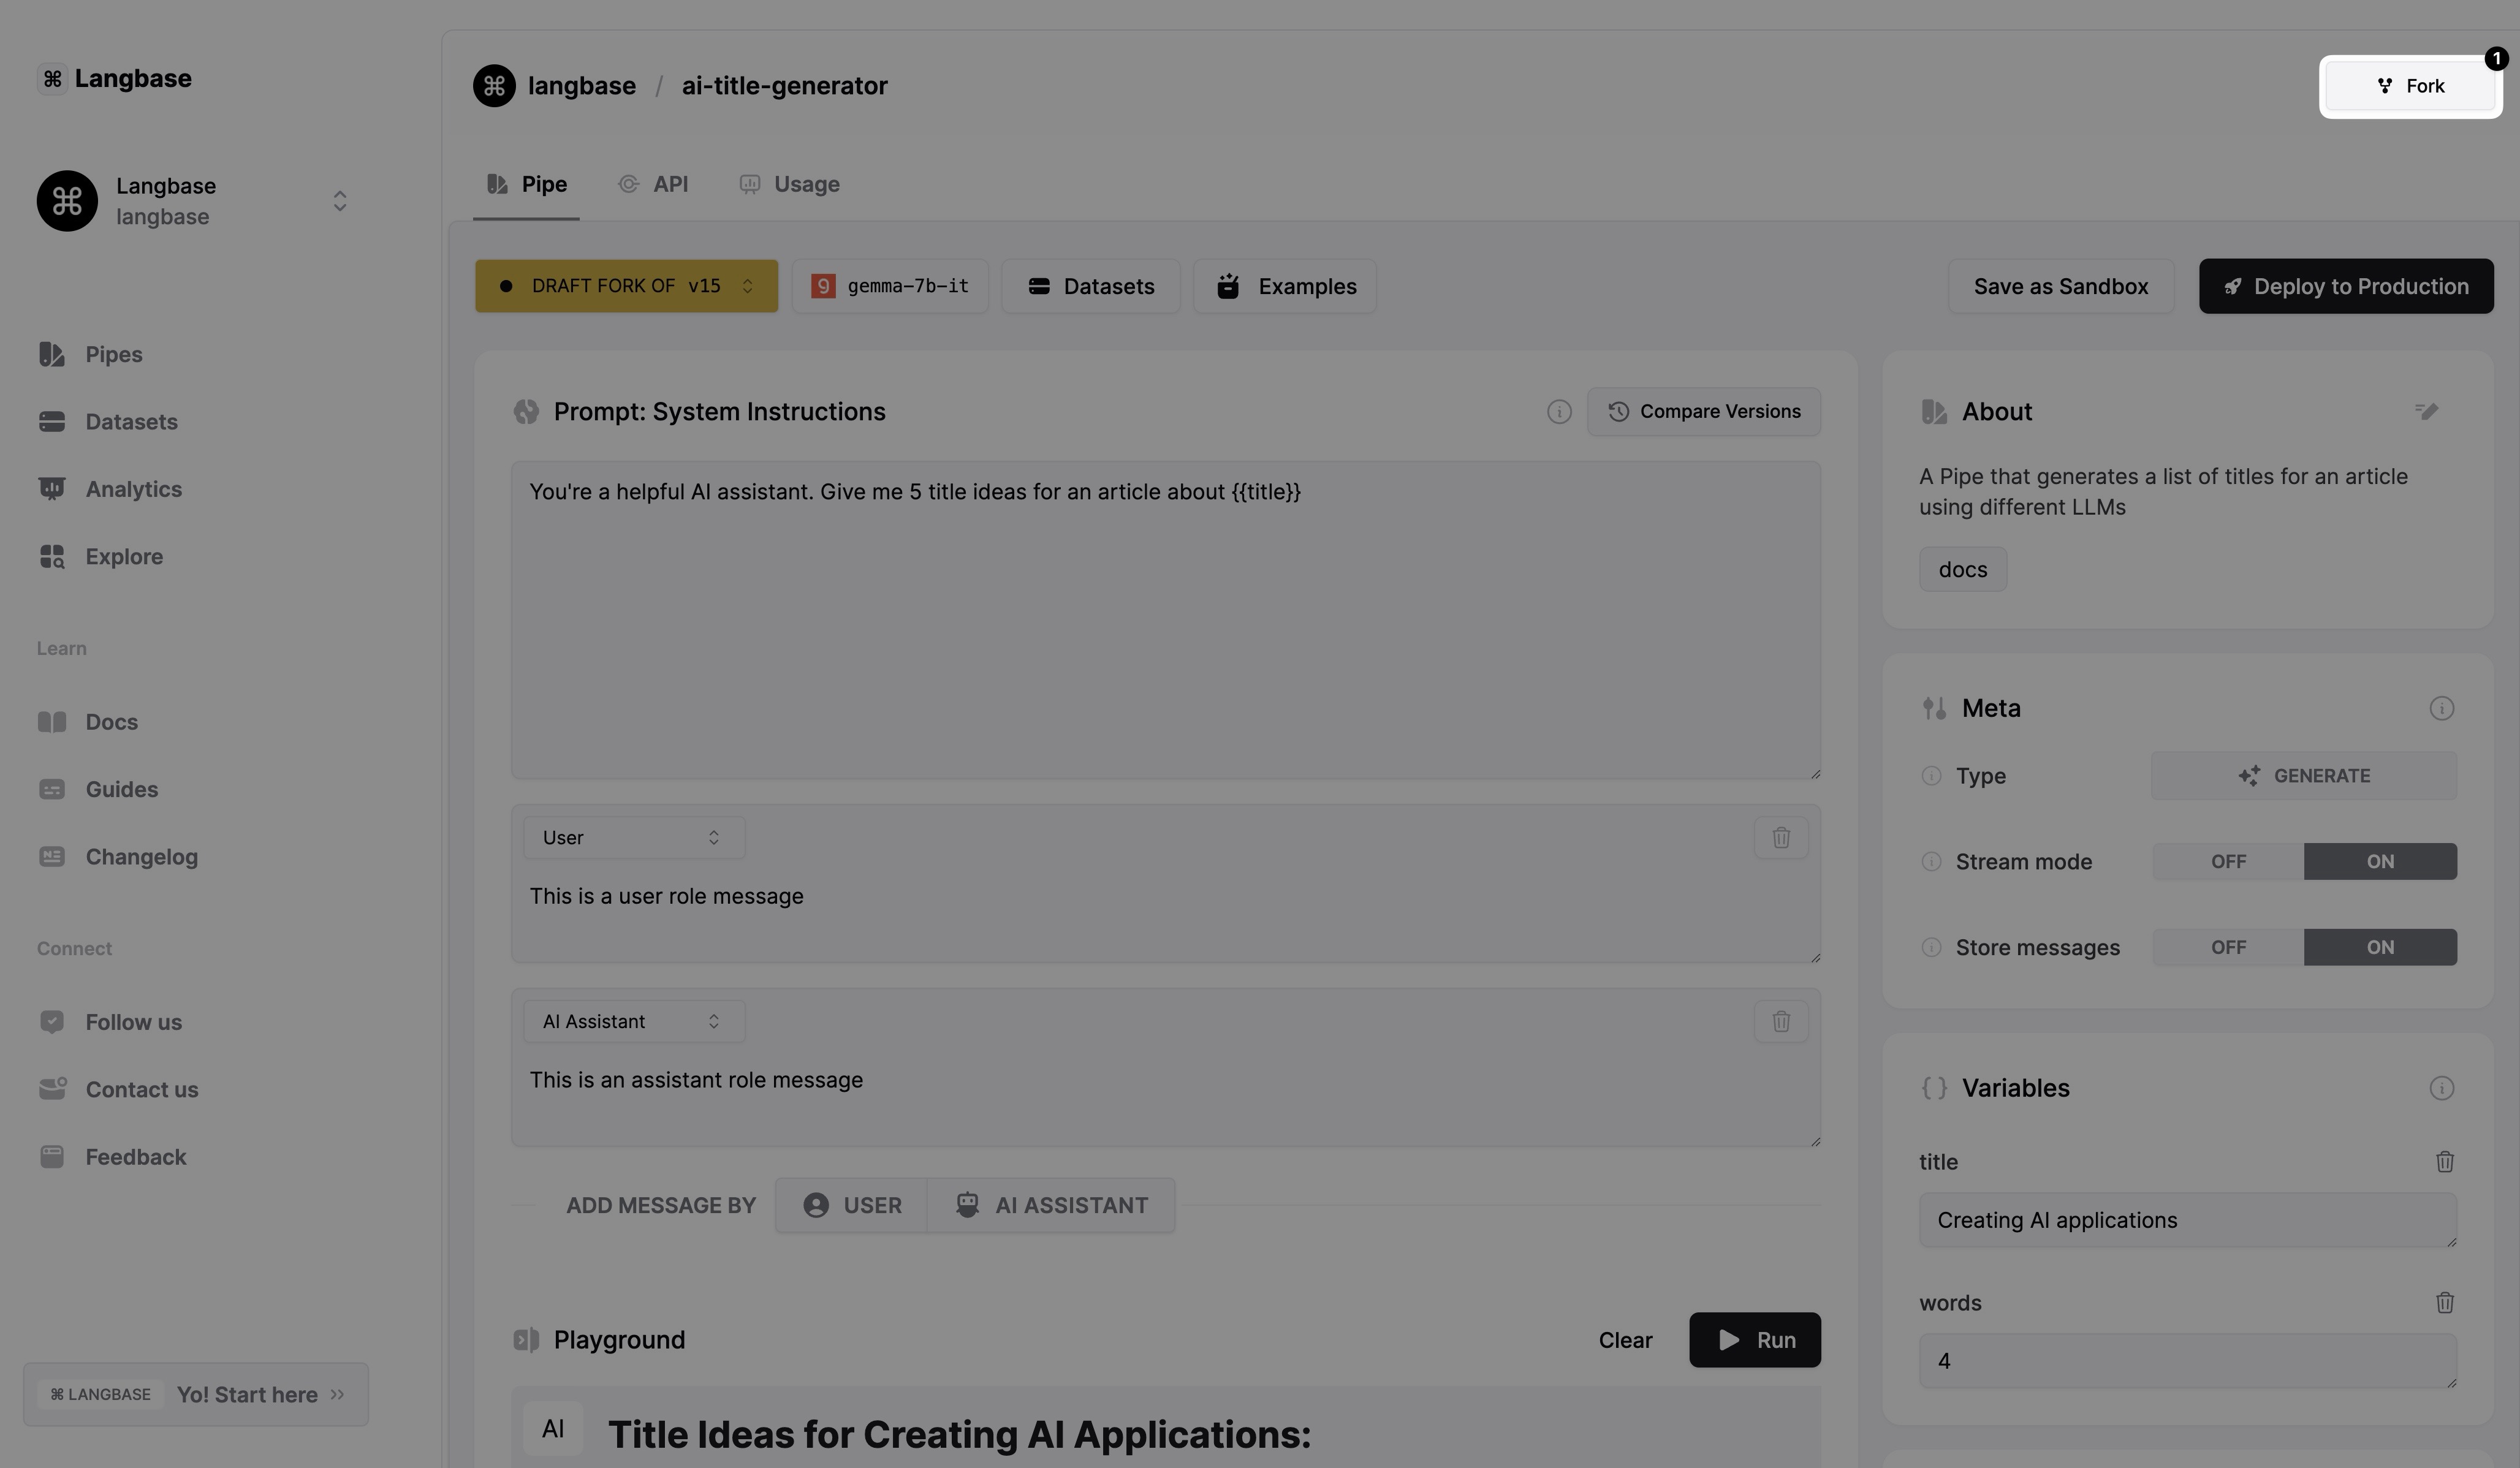
Task: Click the Variables section info icon
Action: click(x=2441, y=1088)
